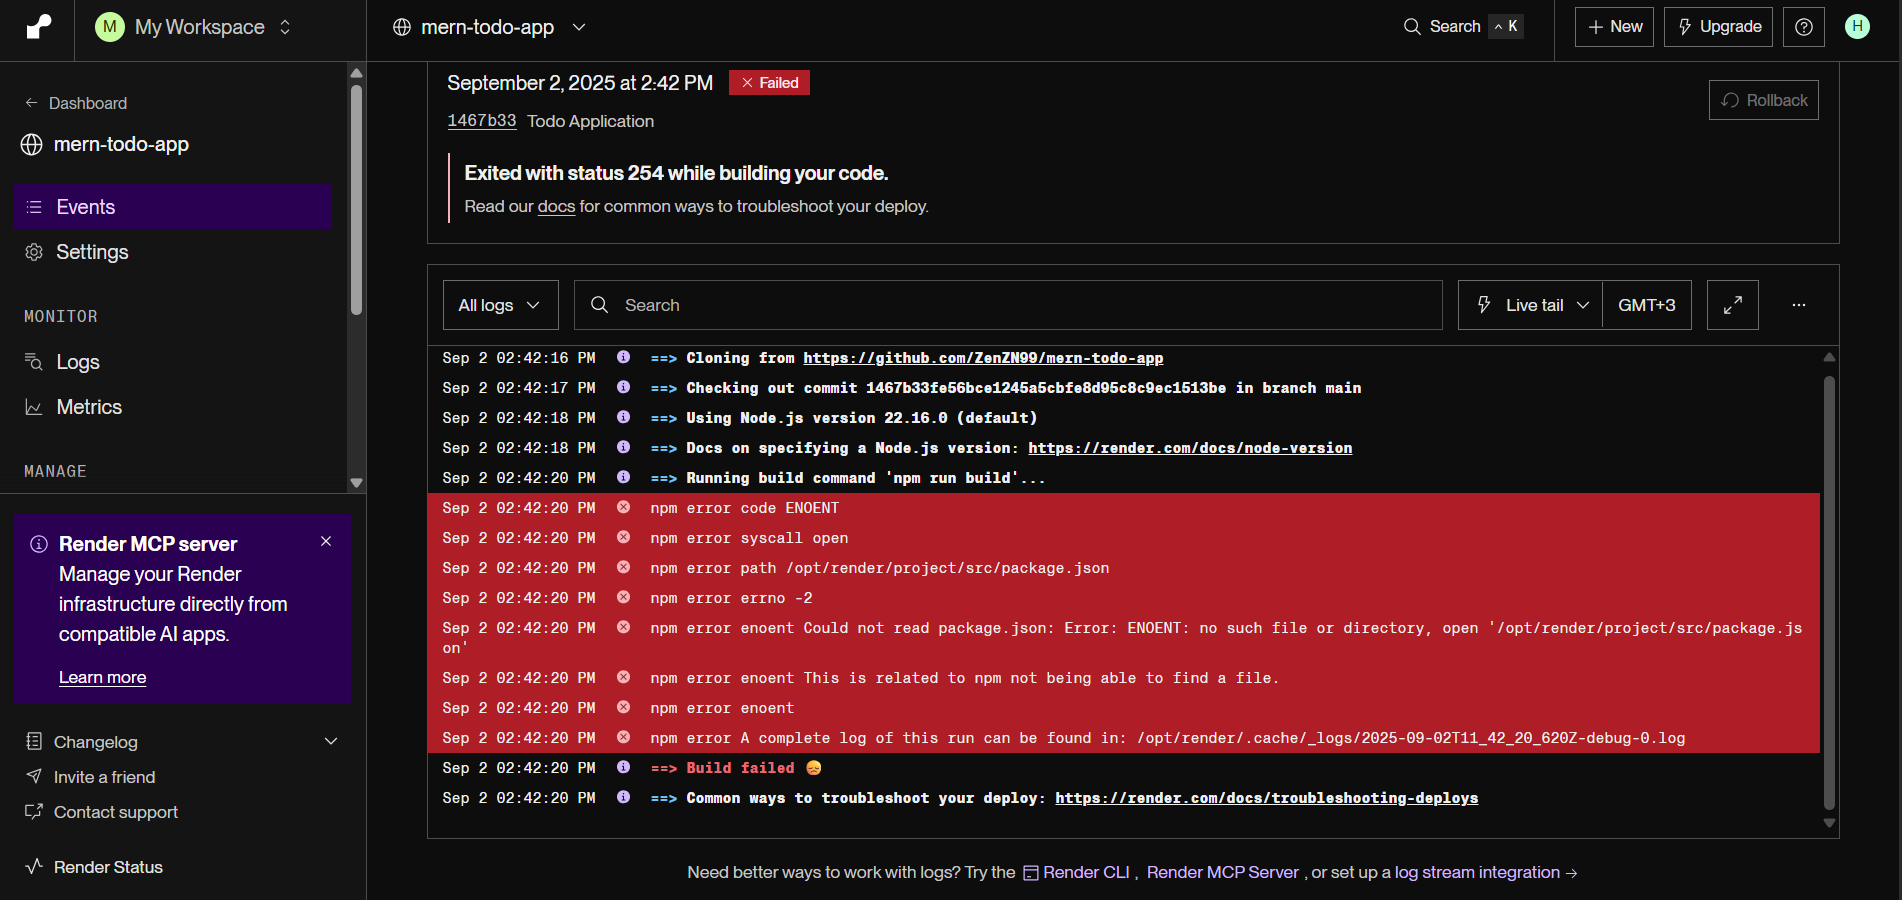Screen dimensions: 1902x900
Task: Click the mern-todo-app globe sidebar title
Action: [x=105, y=144]
